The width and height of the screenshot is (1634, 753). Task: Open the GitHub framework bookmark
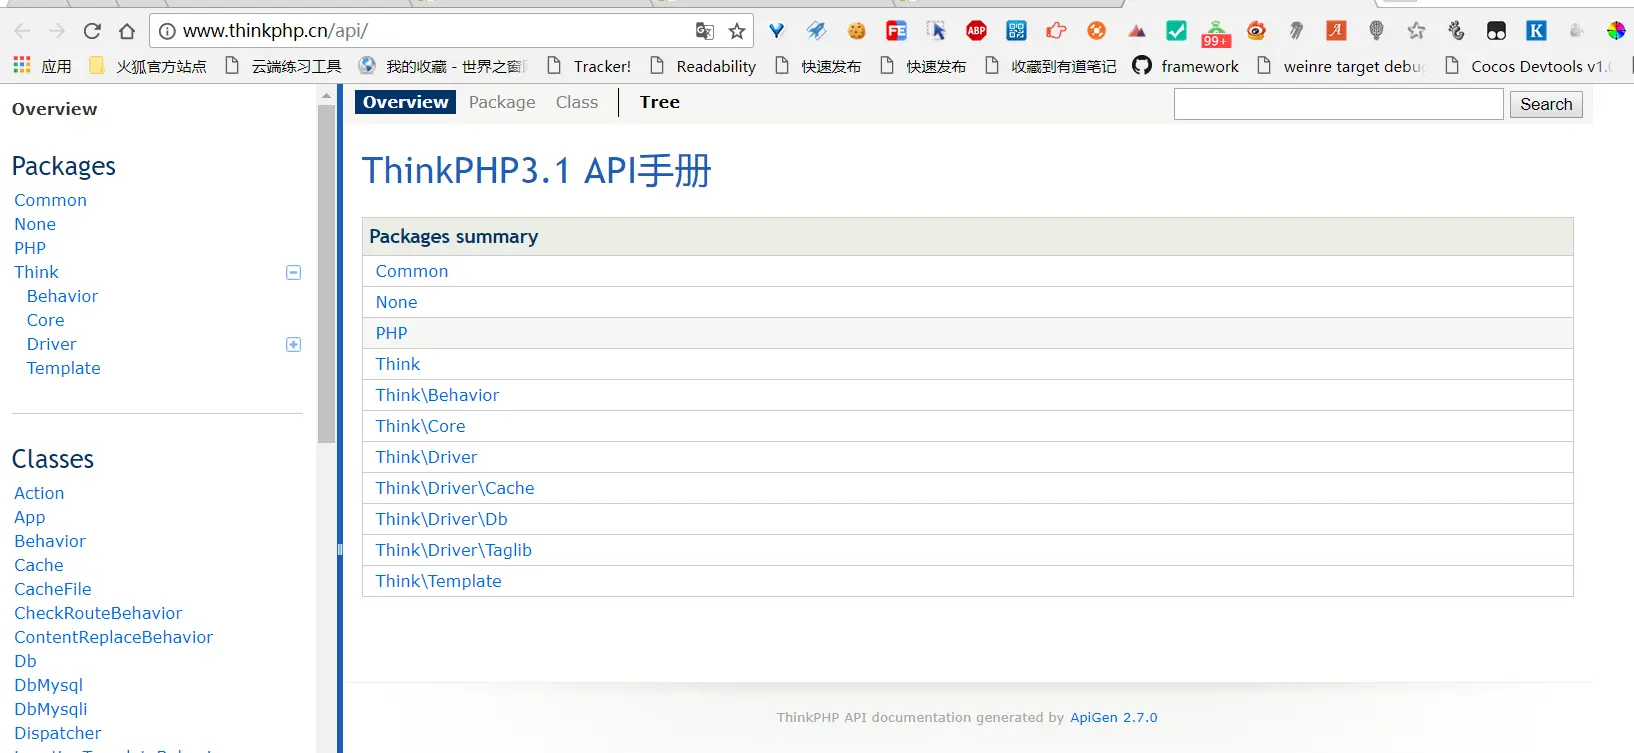click(1186, 66)
